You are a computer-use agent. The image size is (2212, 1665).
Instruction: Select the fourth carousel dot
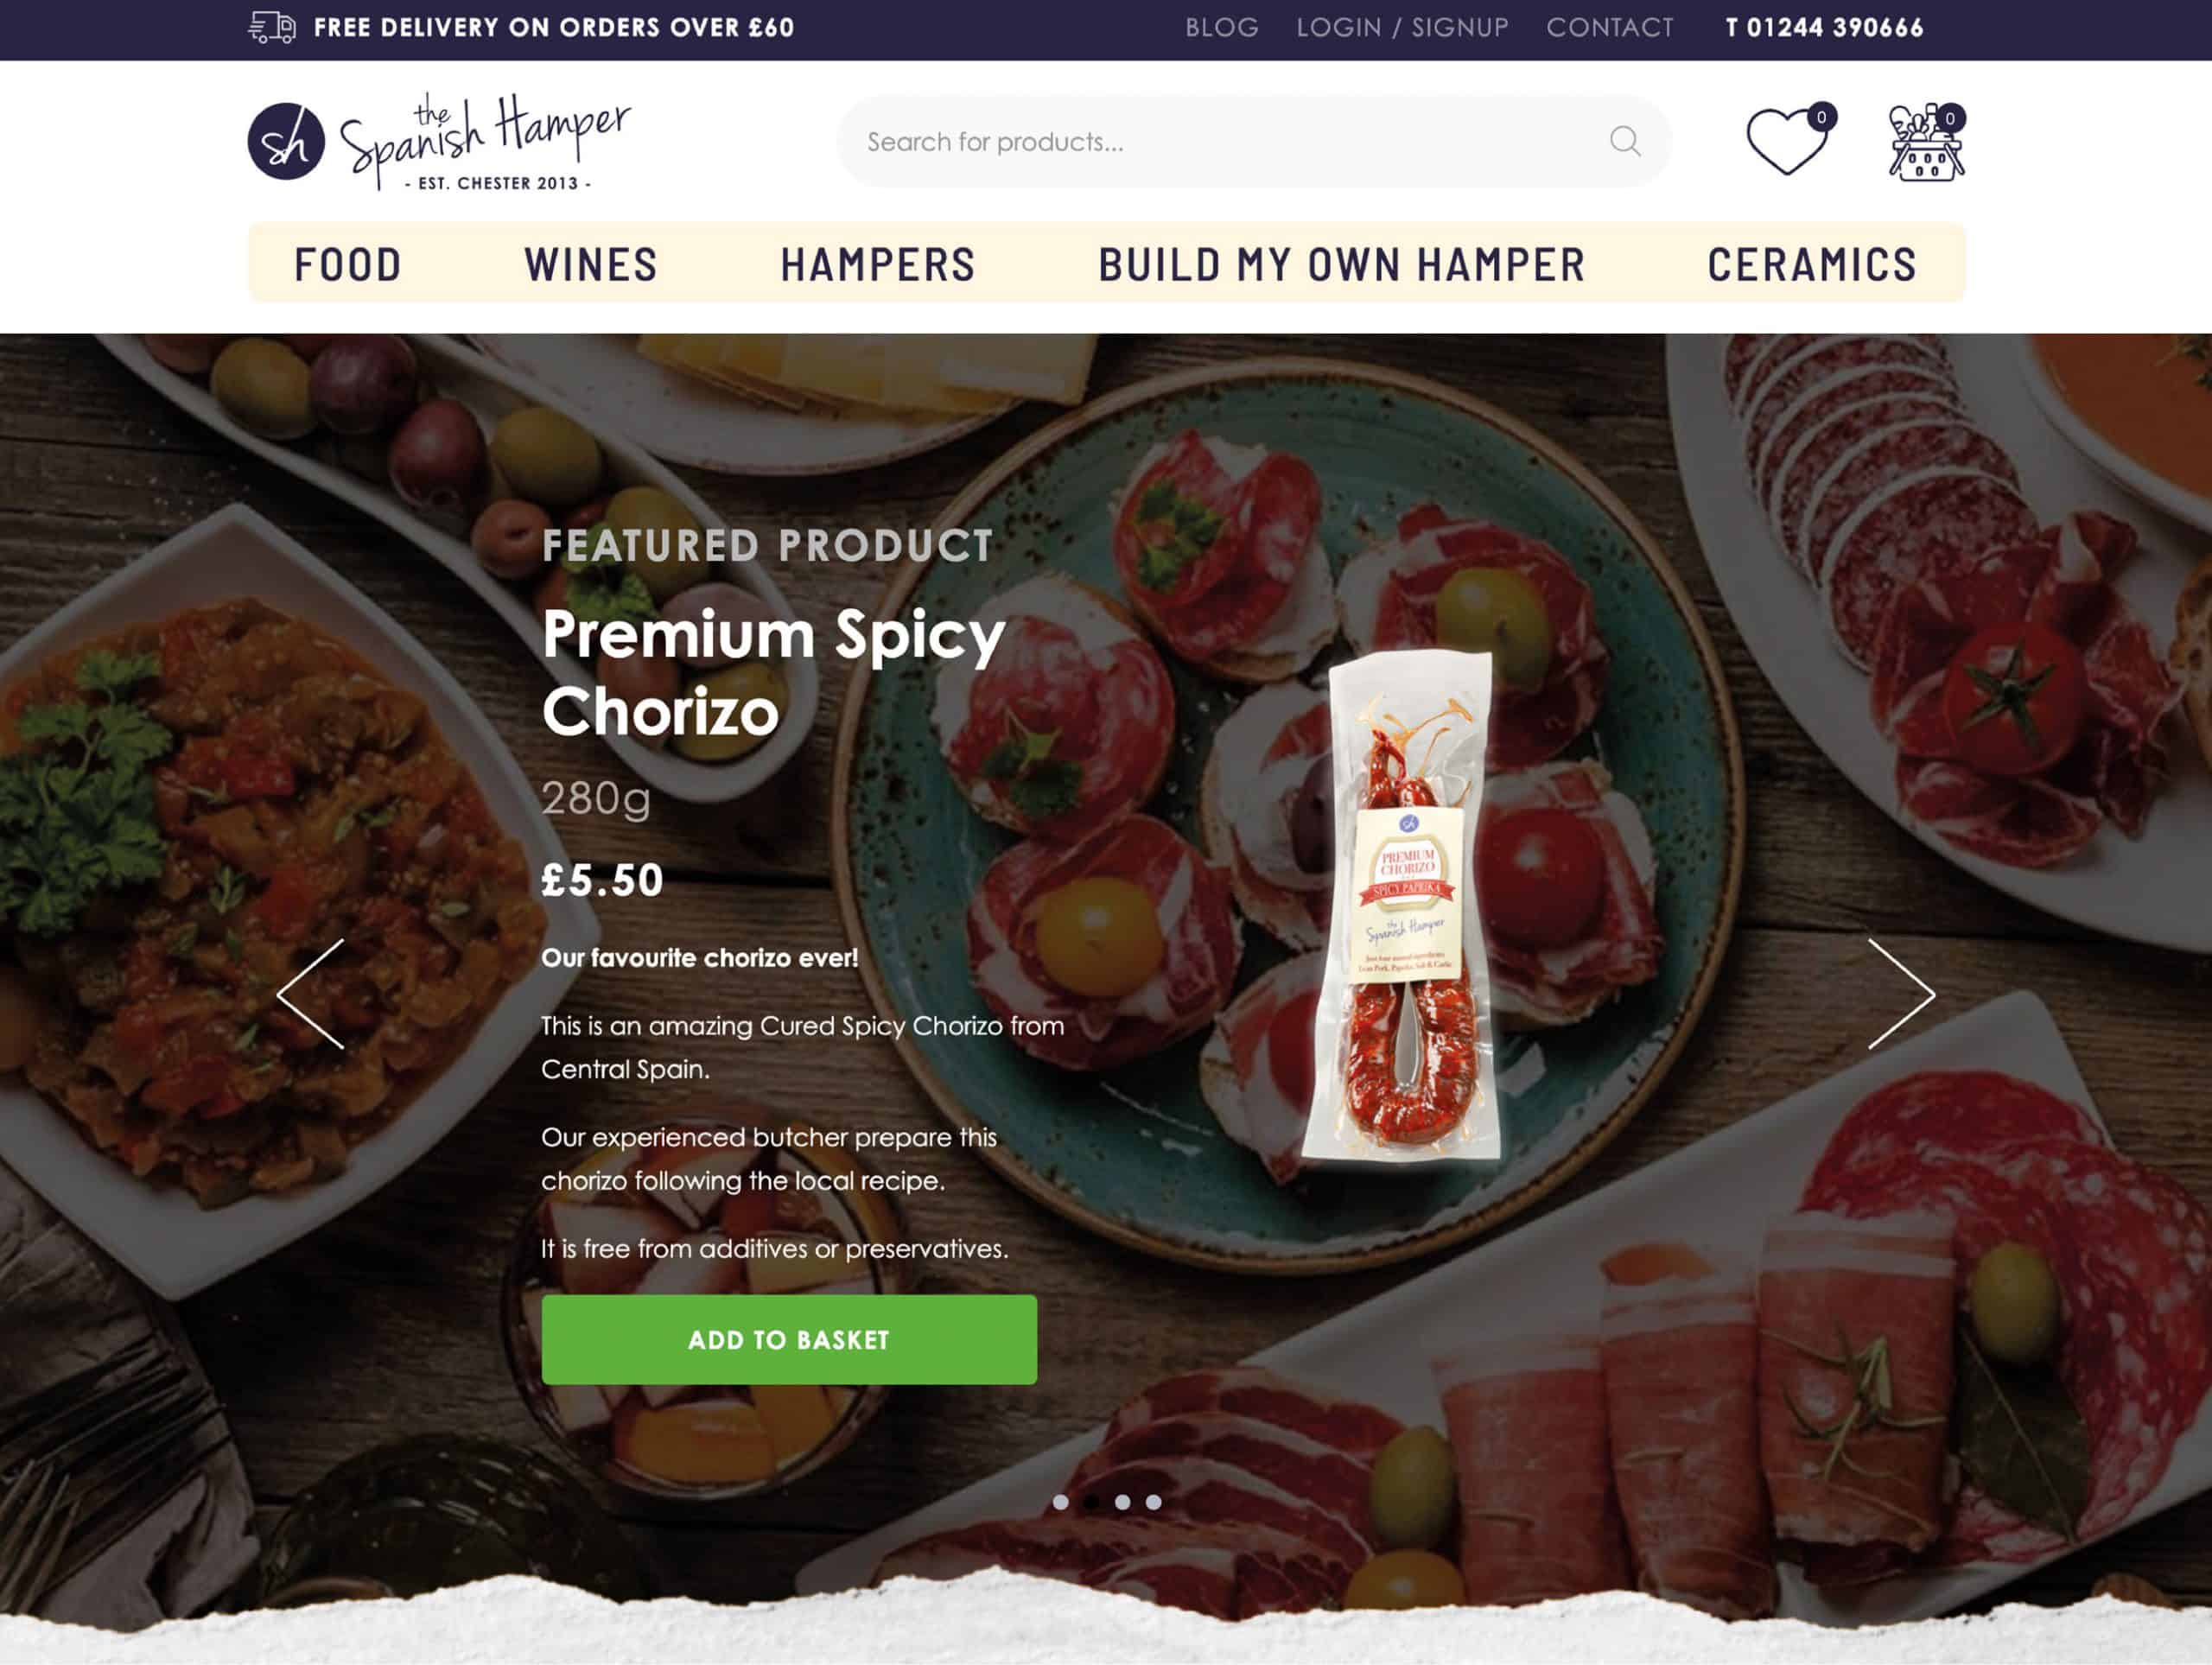(1153, 1502)
